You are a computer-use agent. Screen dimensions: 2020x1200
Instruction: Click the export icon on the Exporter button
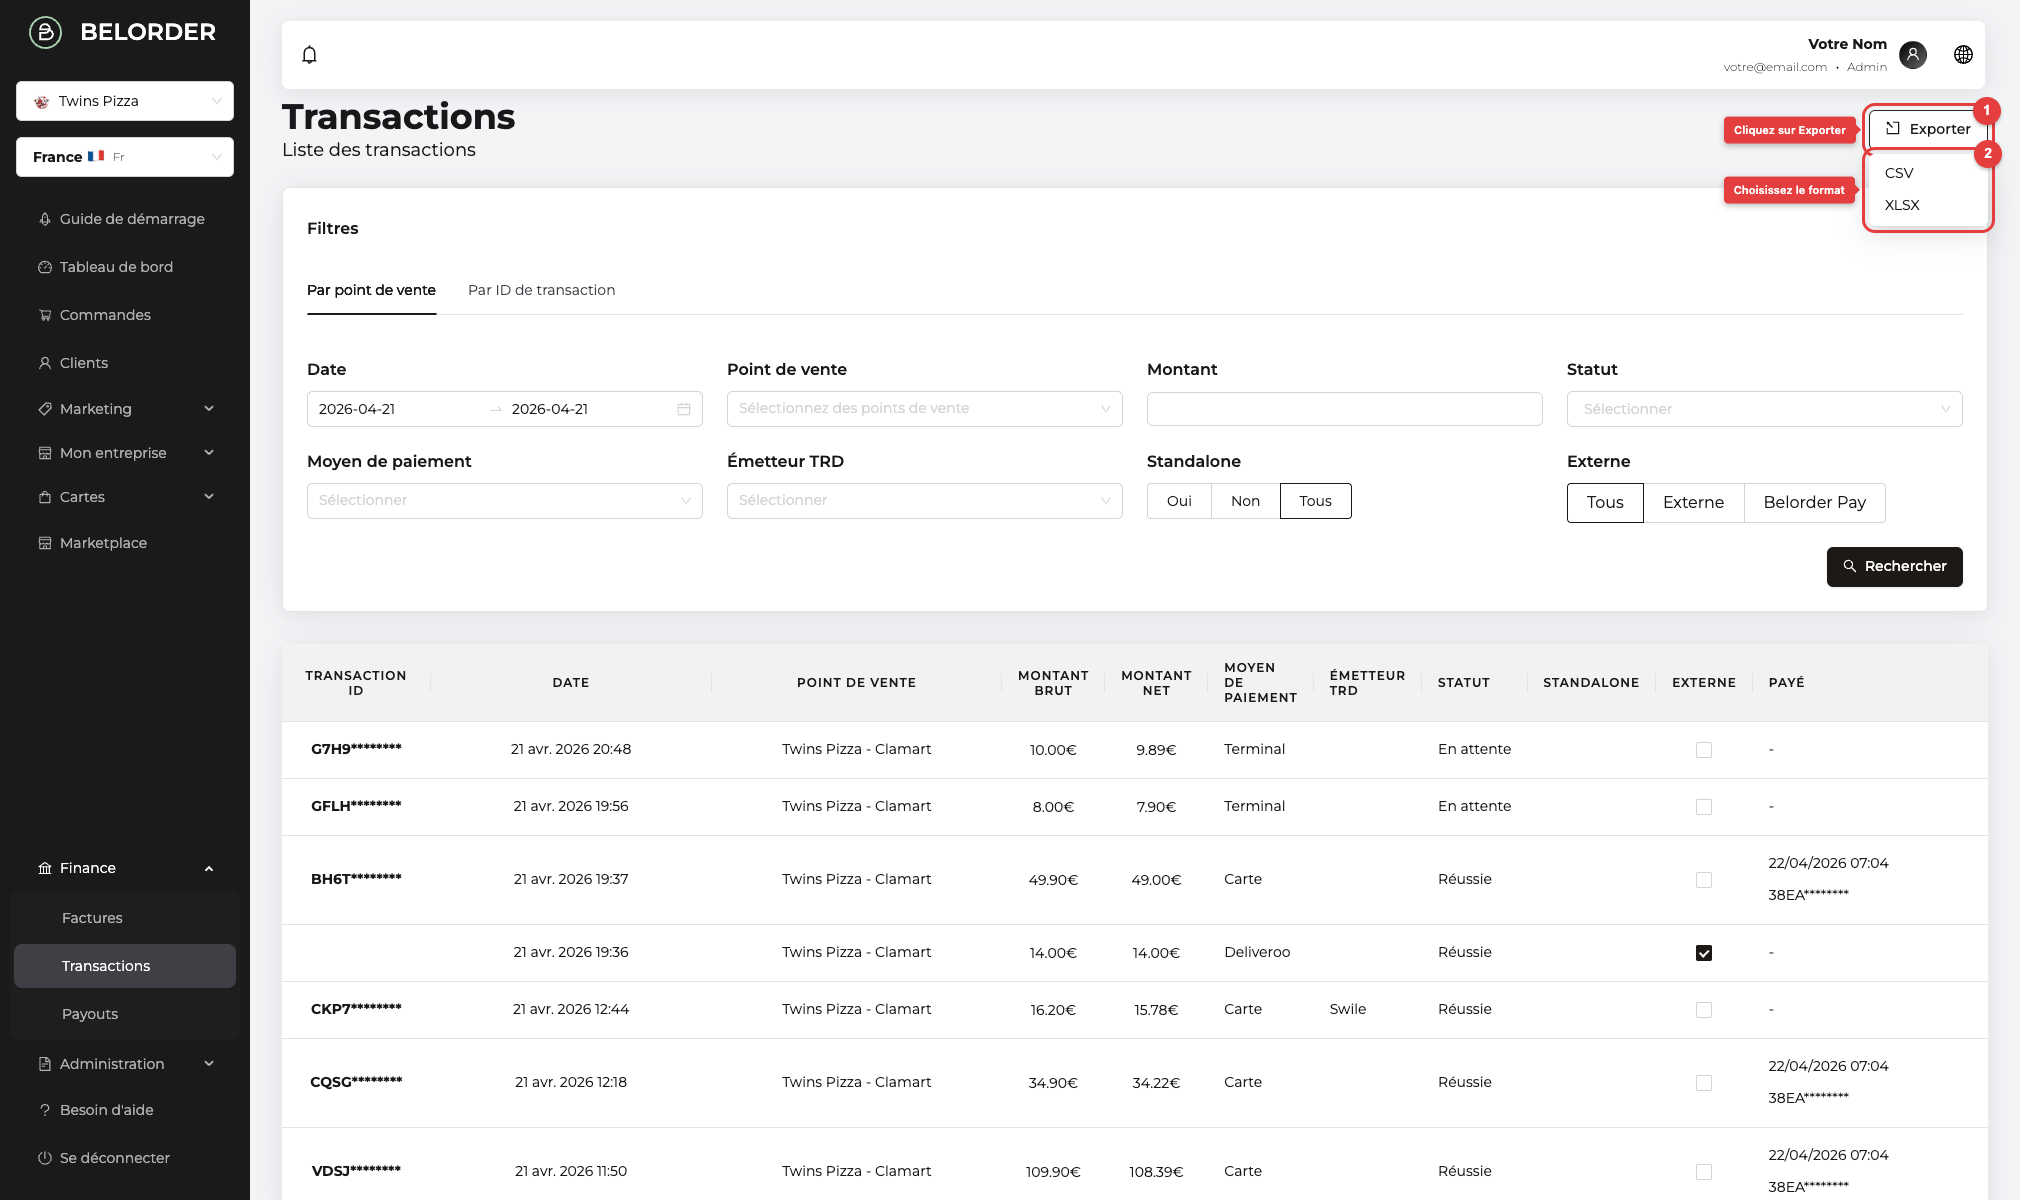[x=1893, y=128]
